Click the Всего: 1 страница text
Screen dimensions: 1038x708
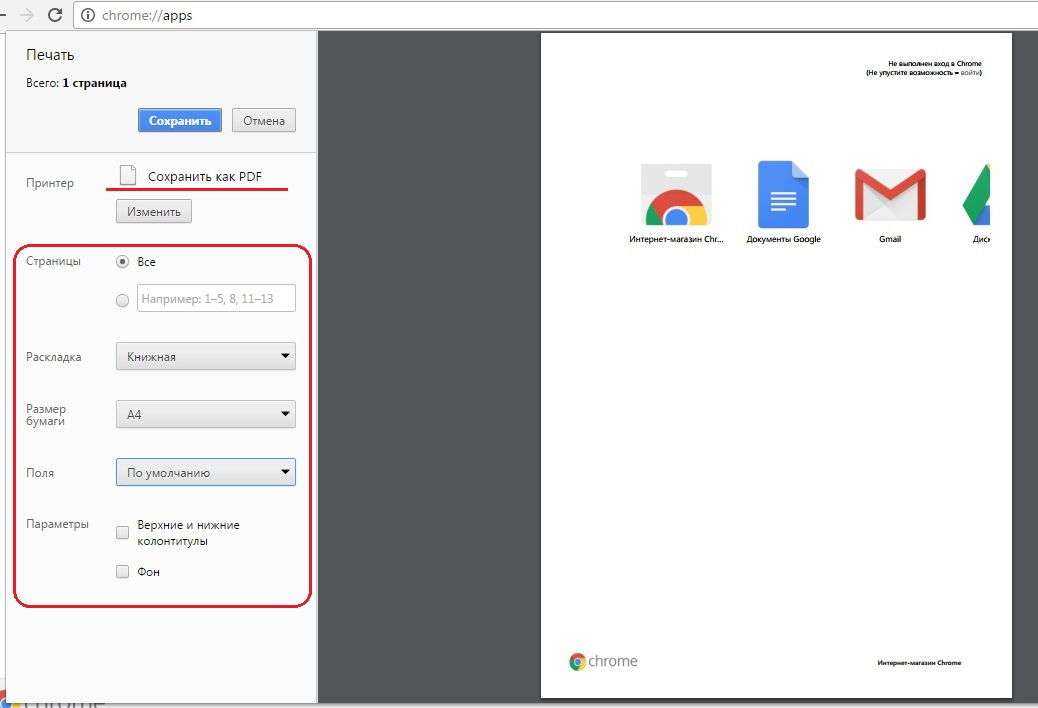[x=76, y=83]
